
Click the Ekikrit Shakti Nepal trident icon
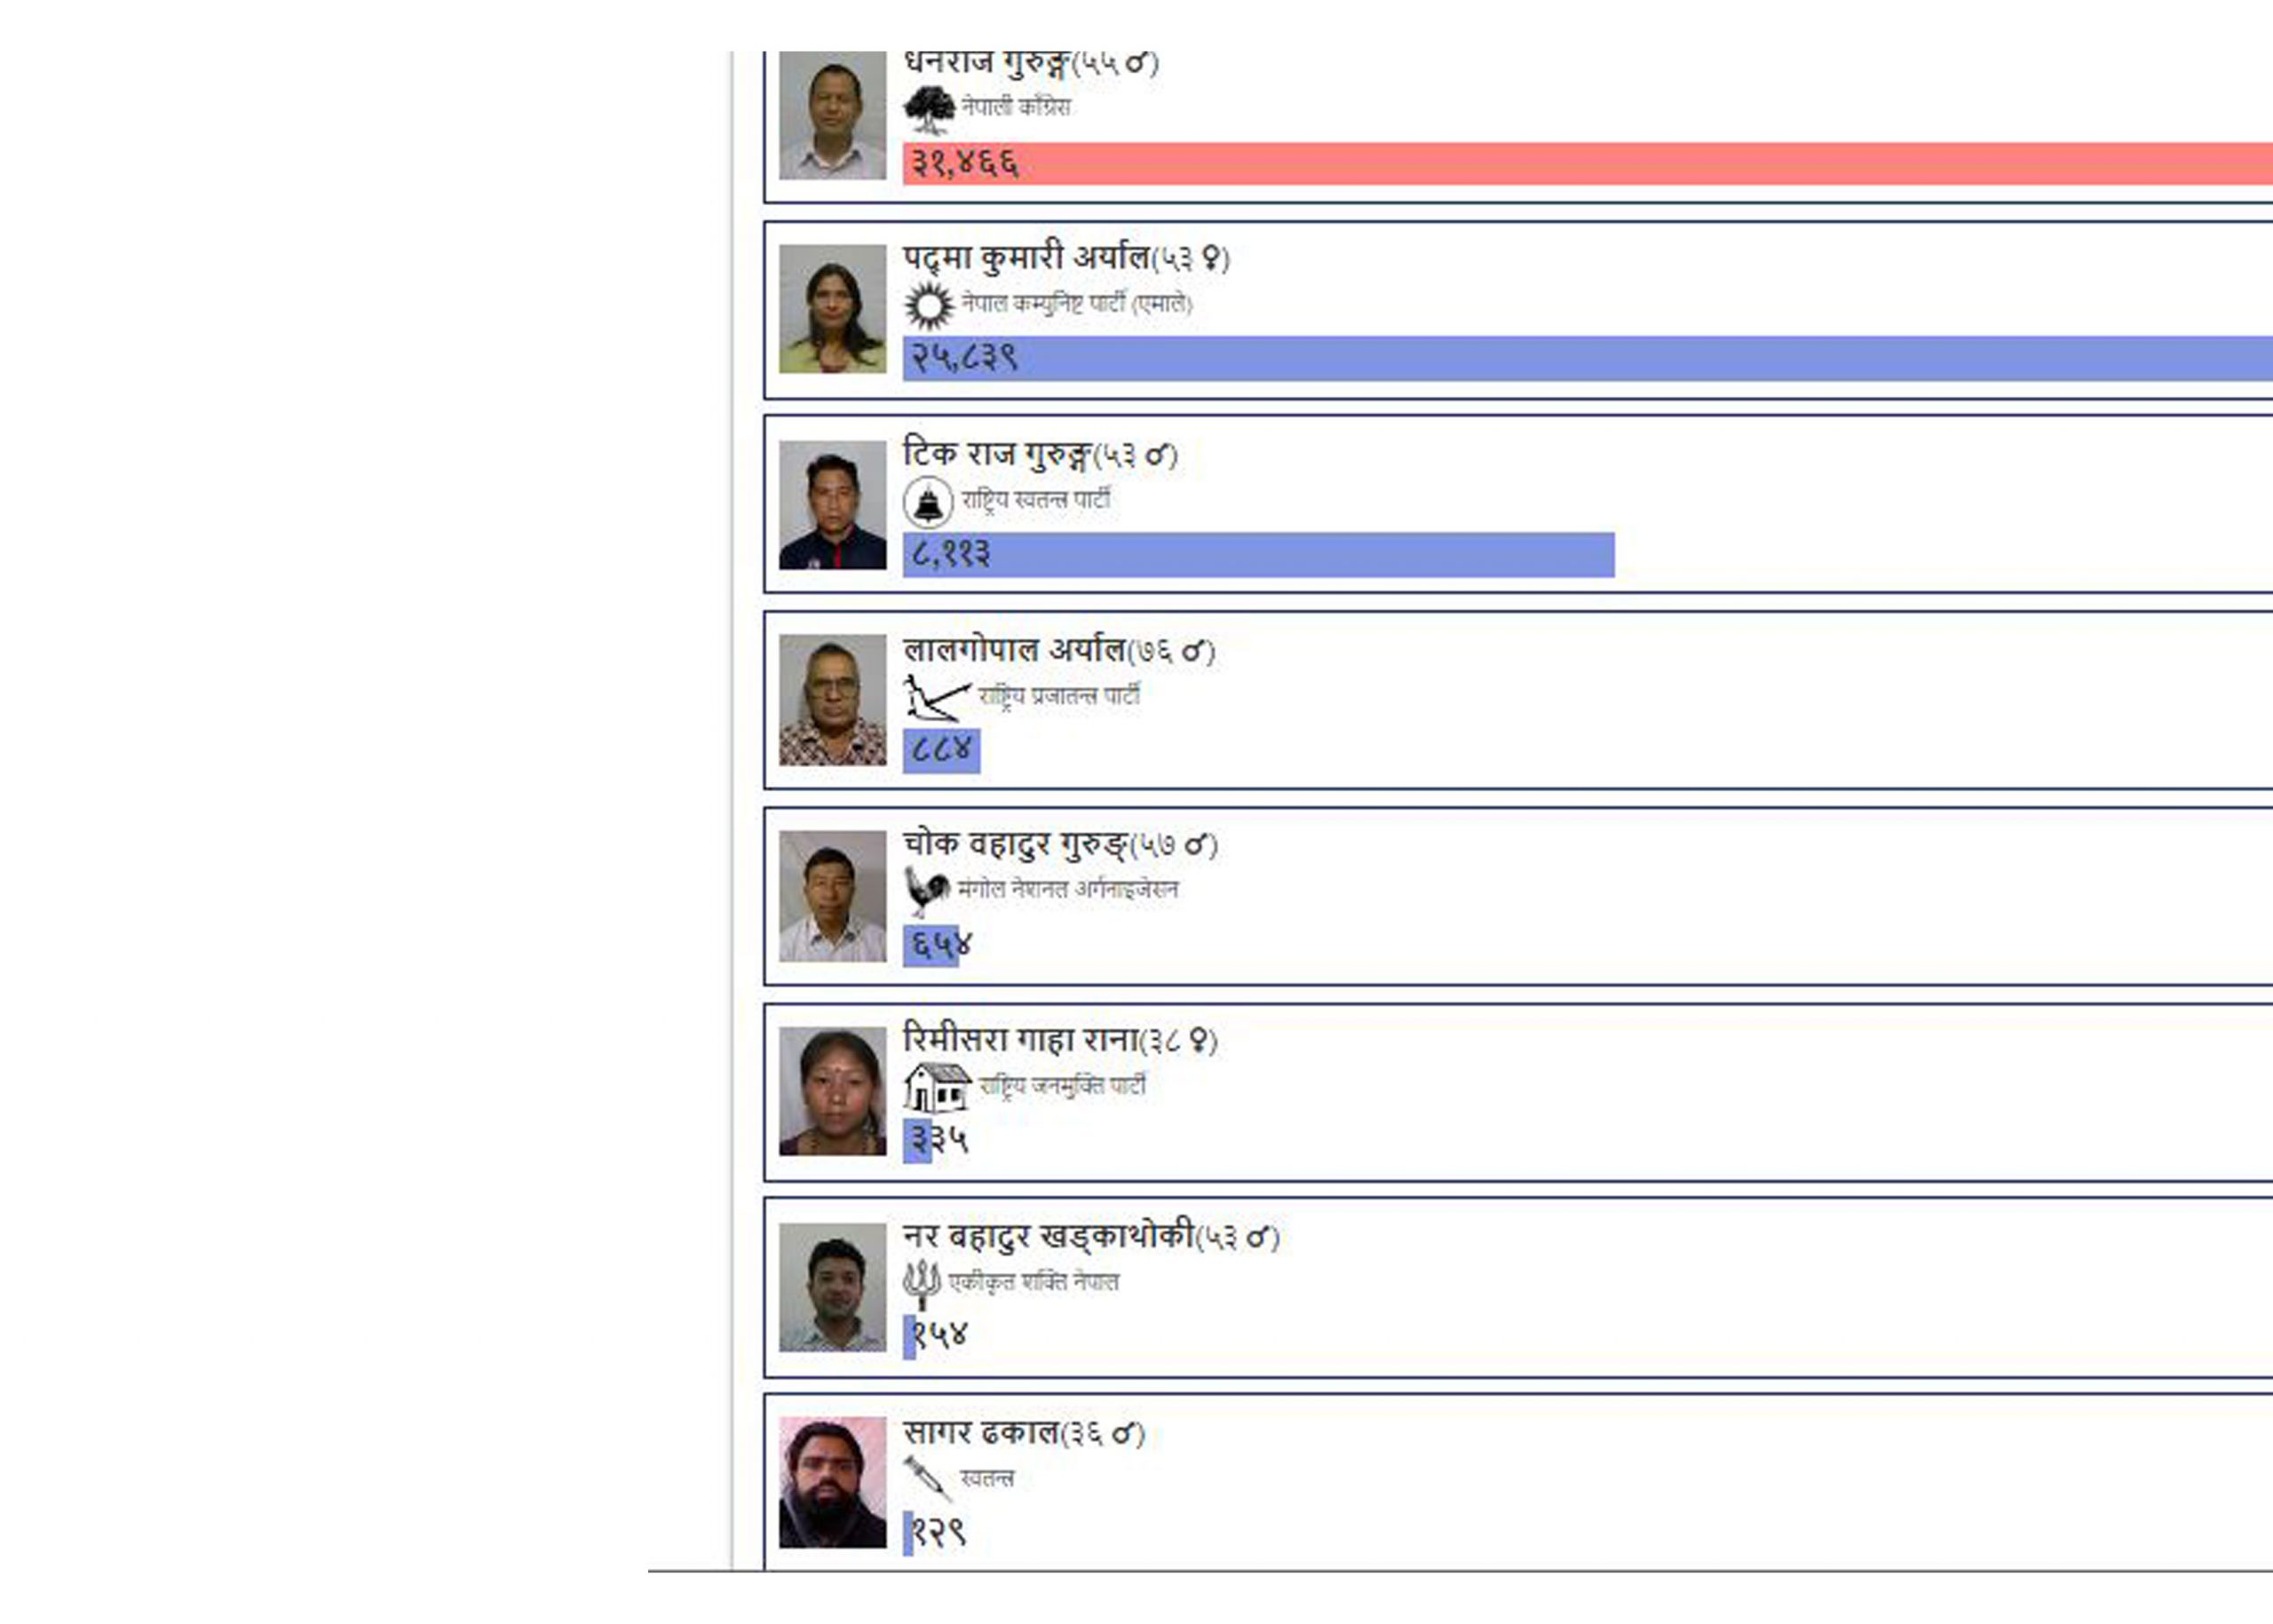pos(922,1284)
